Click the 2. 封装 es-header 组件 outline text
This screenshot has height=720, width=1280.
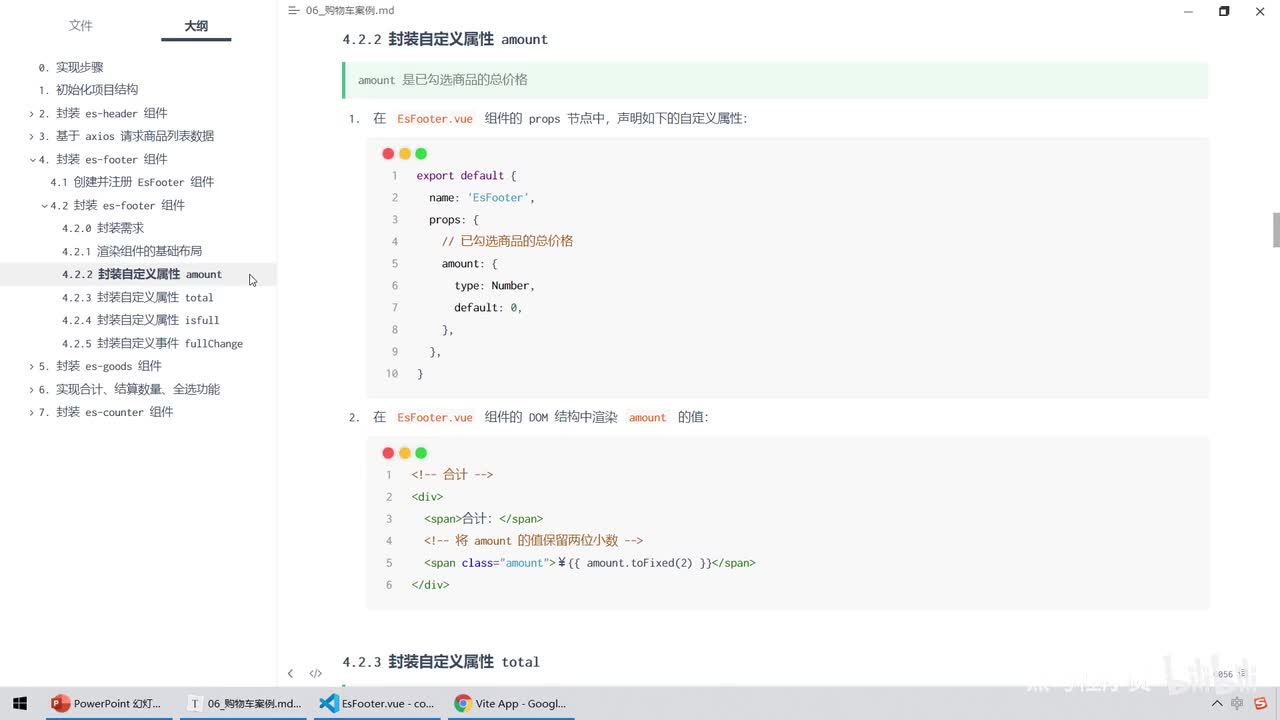click(x=103, y=113)
